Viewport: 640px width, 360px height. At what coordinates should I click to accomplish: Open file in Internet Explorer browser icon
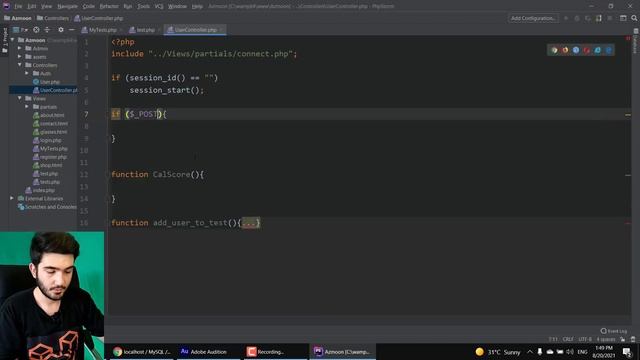(598, 50)
